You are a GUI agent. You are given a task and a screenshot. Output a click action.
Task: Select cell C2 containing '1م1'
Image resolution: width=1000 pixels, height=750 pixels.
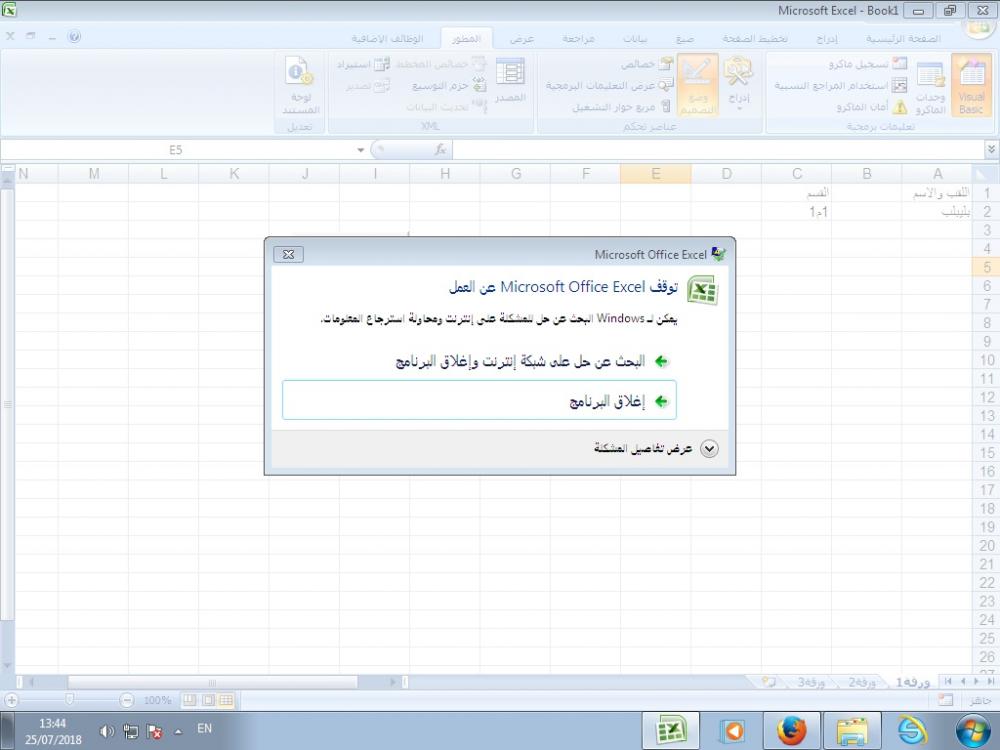click(x=797, y=211)
